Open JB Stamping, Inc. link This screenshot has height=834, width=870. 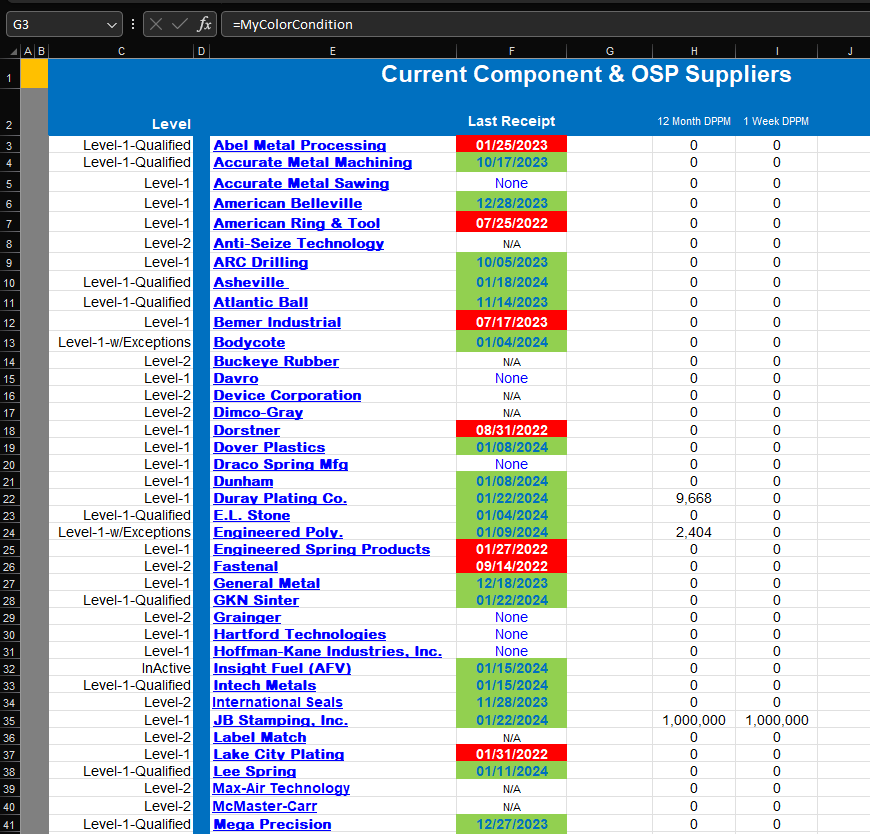(x=281, y=720)
